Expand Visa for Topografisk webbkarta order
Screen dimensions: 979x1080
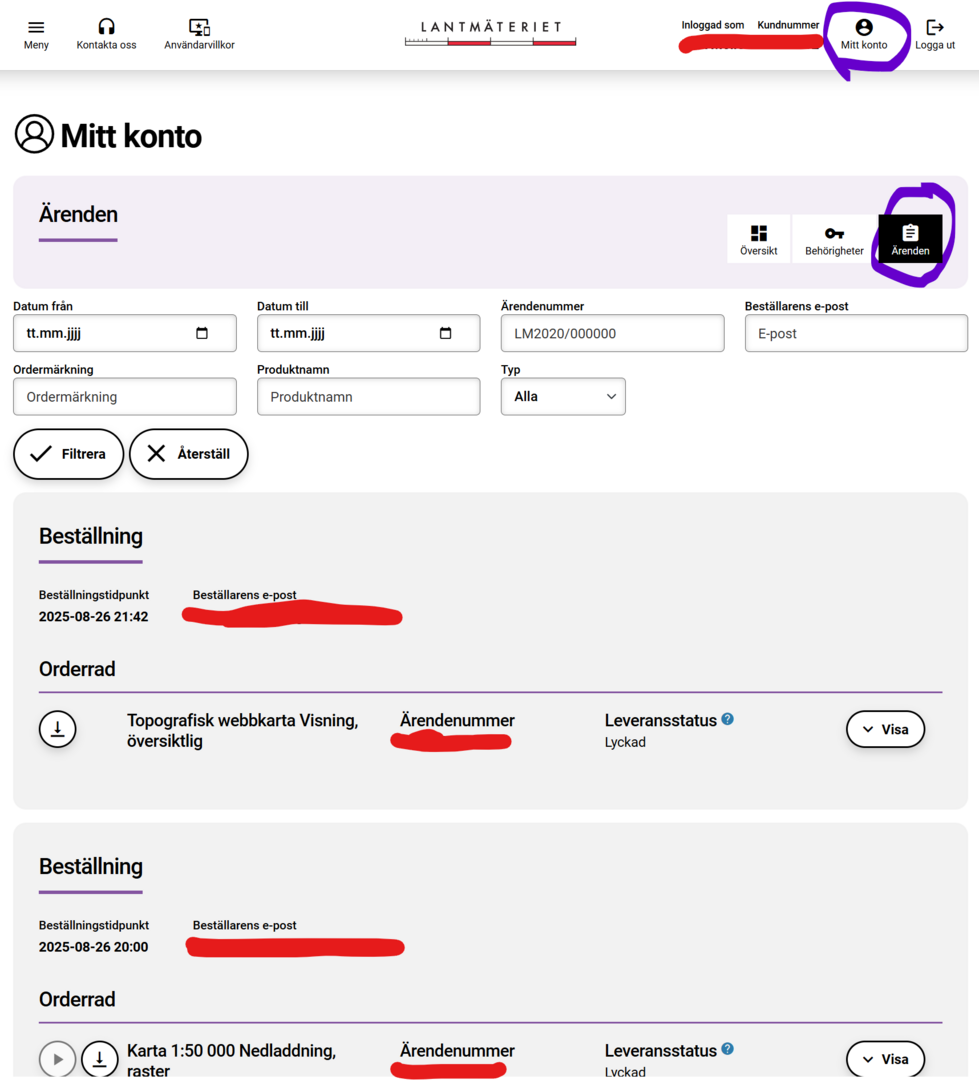pos(885,730)
